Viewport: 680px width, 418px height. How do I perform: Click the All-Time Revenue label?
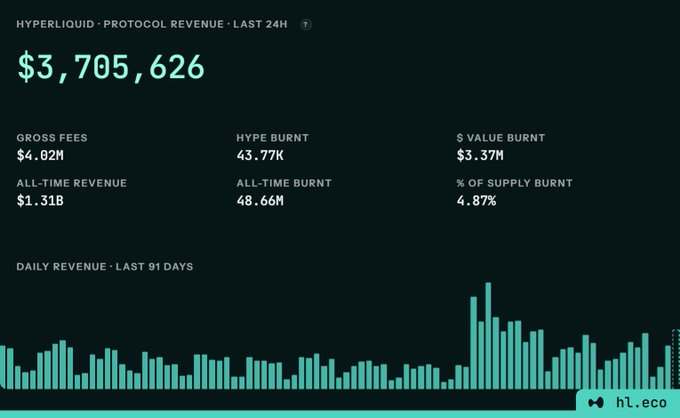[x=72, y=183]
